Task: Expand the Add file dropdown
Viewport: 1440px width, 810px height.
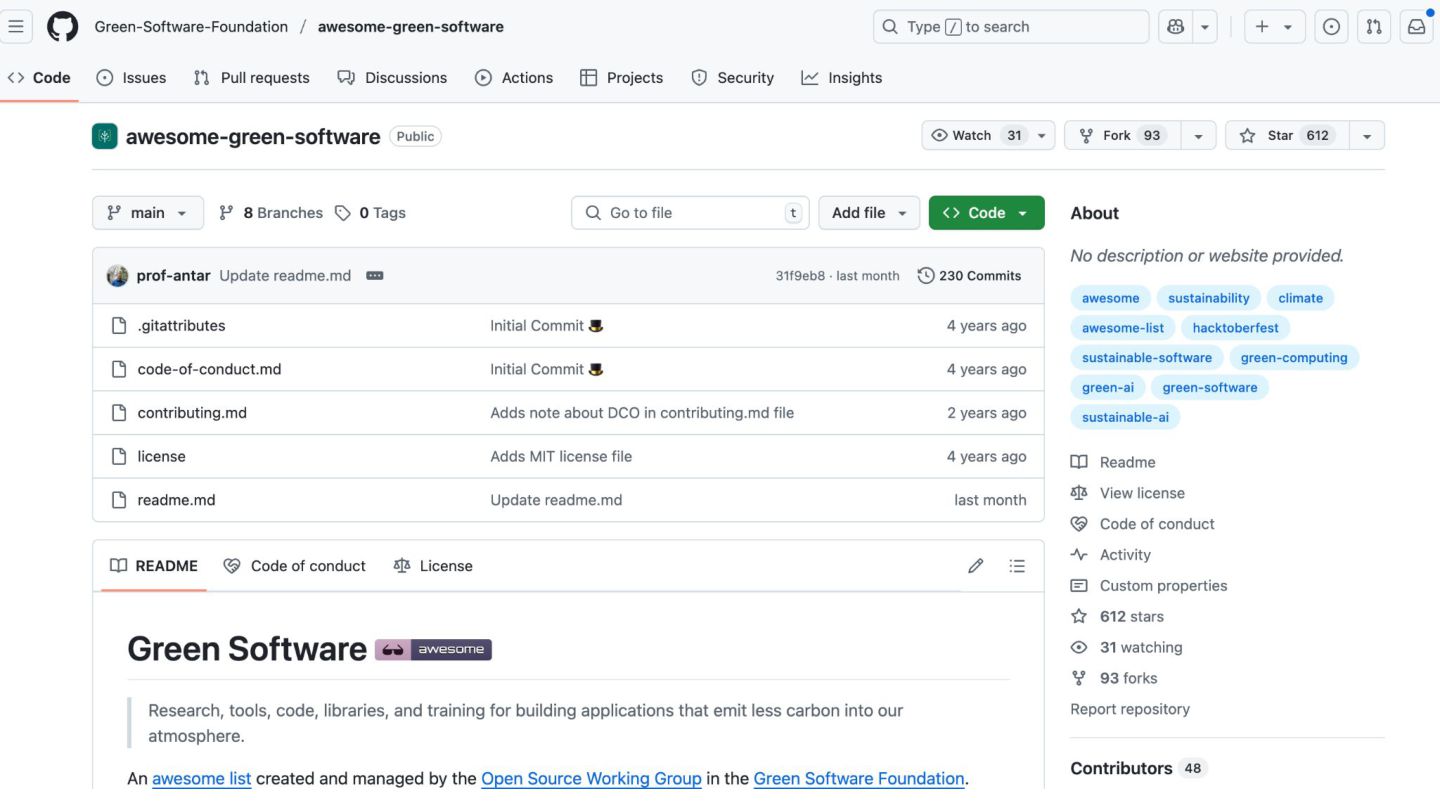Action: [869, 213]
